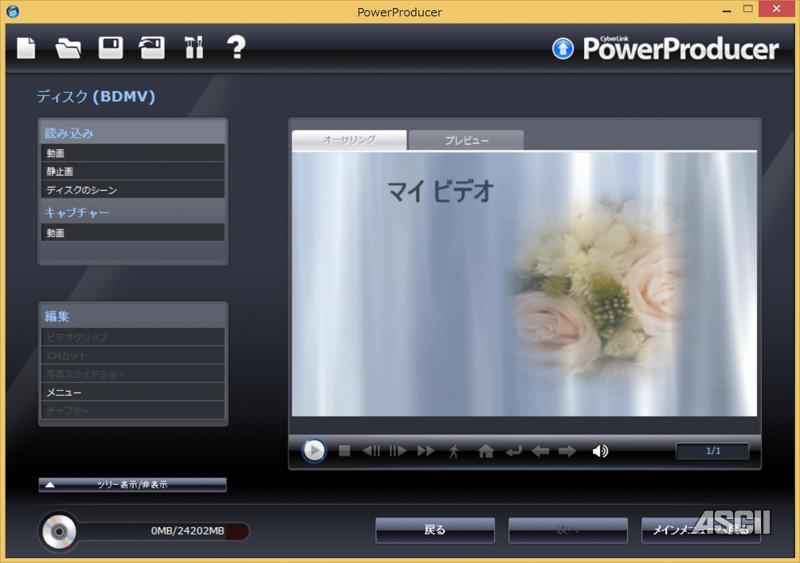Select ディスクのシーン import option

click(133, 190)
